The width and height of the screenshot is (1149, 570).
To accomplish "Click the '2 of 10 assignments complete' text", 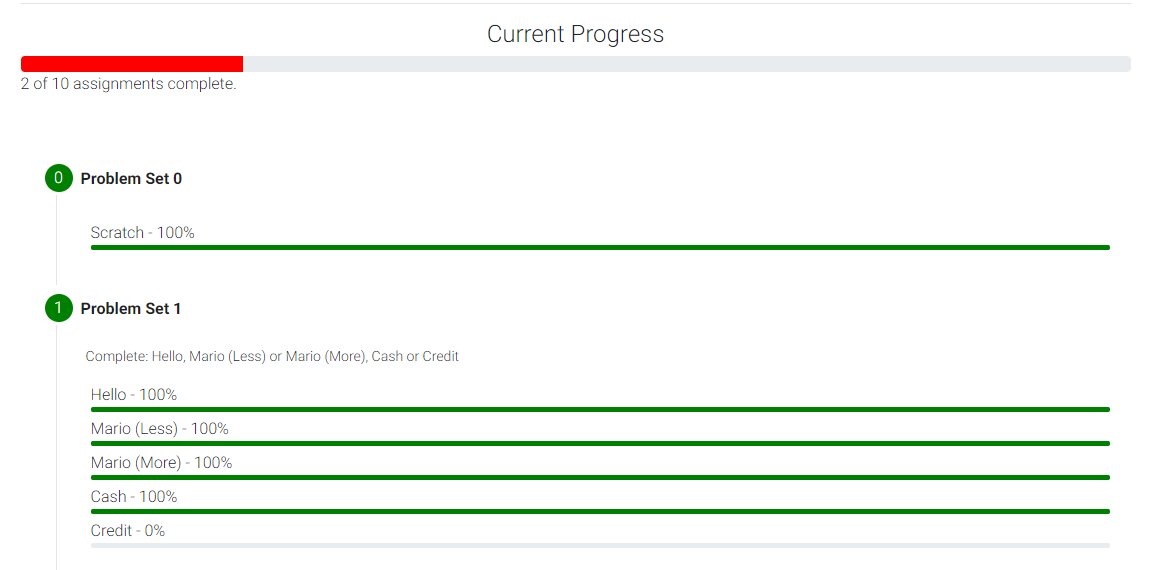I will point(128,84).
